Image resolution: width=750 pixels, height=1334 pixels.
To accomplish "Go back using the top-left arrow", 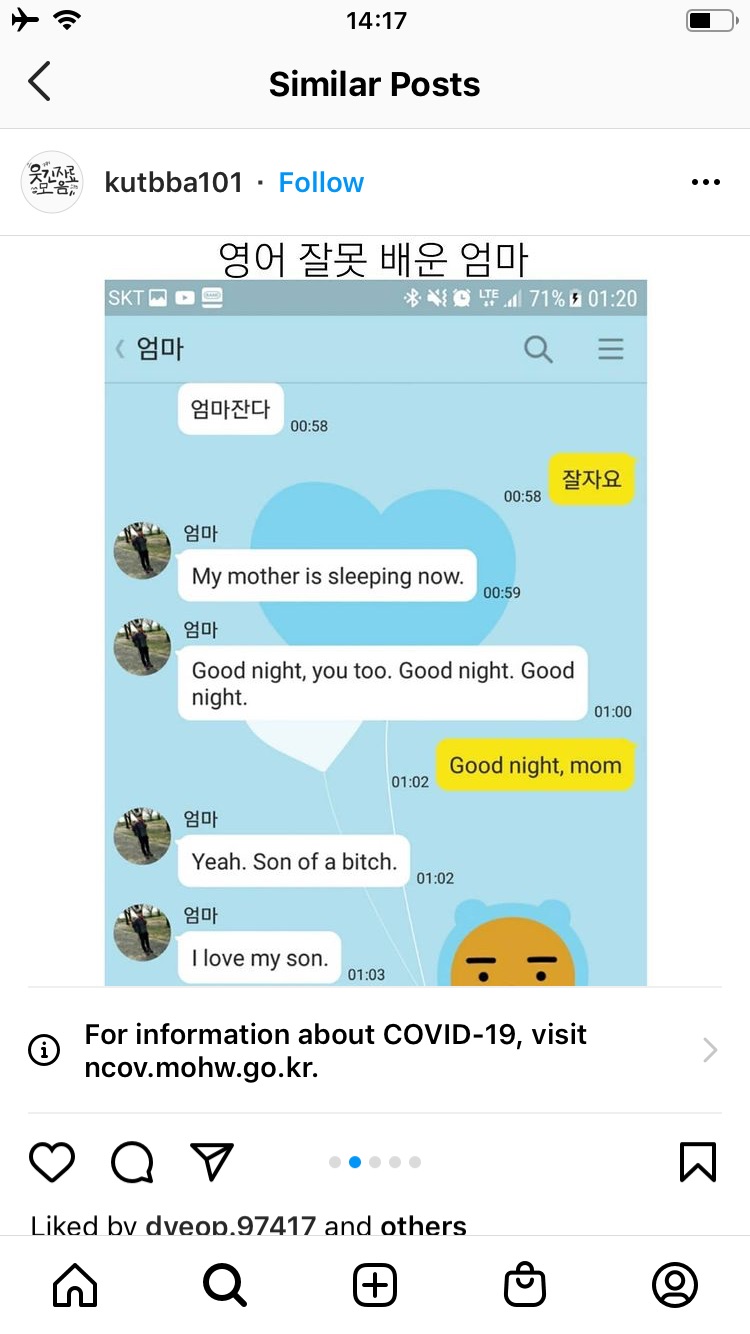I will (x=39, y=81).
